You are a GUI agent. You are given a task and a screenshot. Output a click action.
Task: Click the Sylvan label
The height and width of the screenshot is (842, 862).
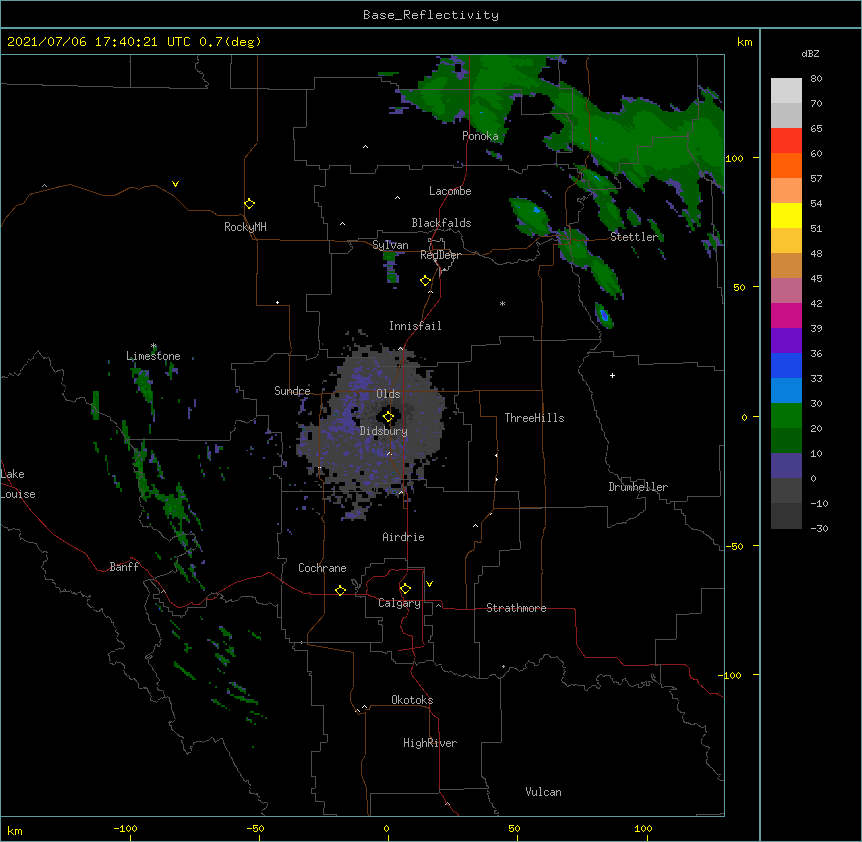point(390,245)
